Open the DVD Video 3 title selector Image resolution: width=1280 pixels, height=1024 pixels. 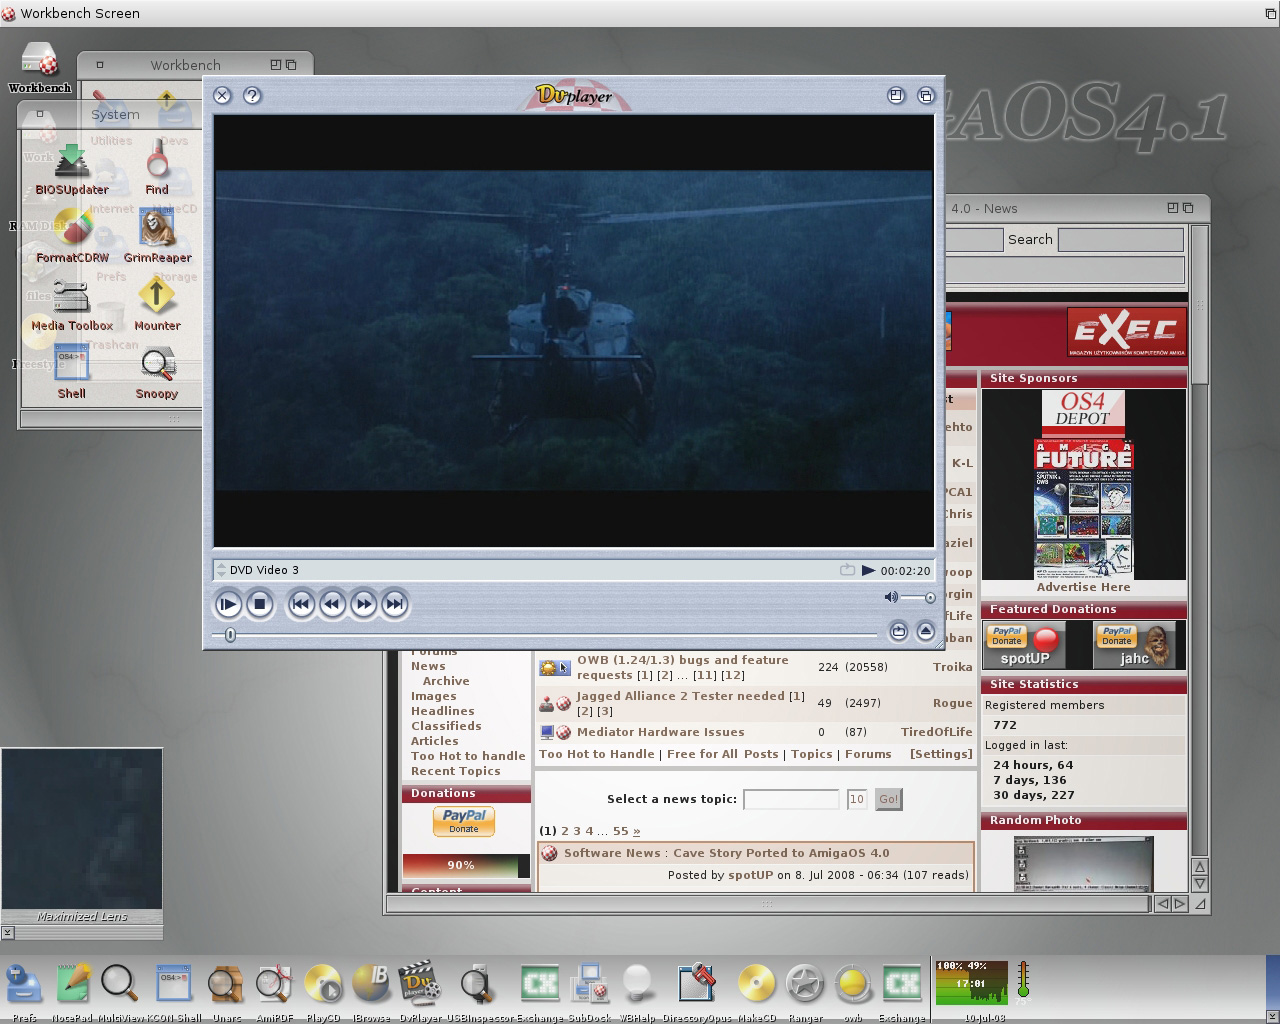[x=221, y=570]
